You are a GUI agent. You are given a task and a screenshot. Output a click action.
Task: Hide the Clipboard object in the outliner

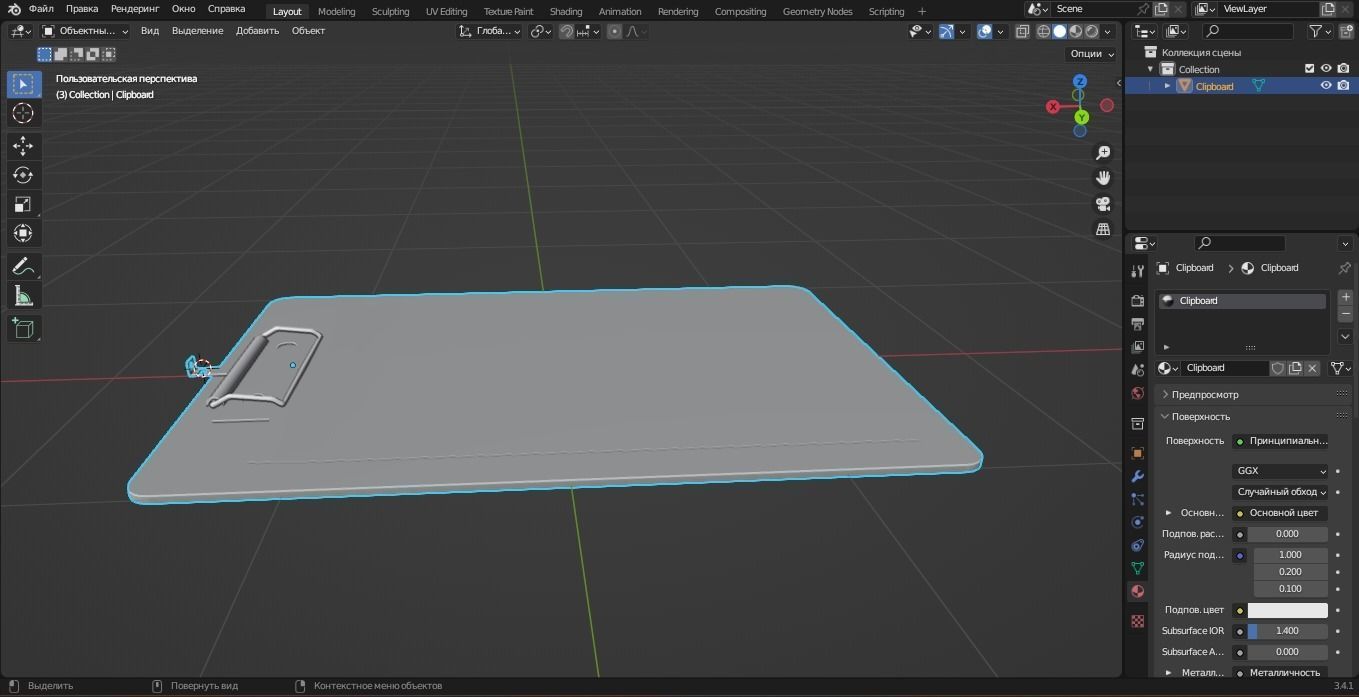coord(1326,85)
